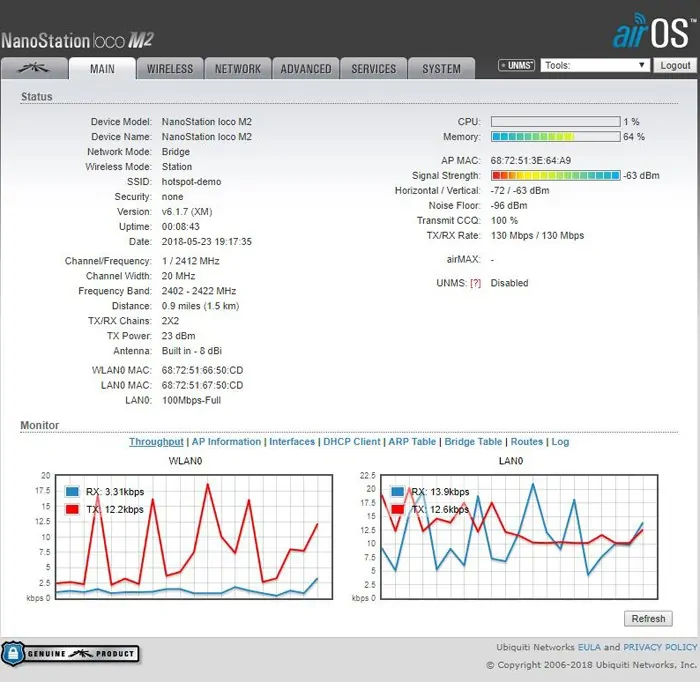View the ARP Table link

pos(412,442)
